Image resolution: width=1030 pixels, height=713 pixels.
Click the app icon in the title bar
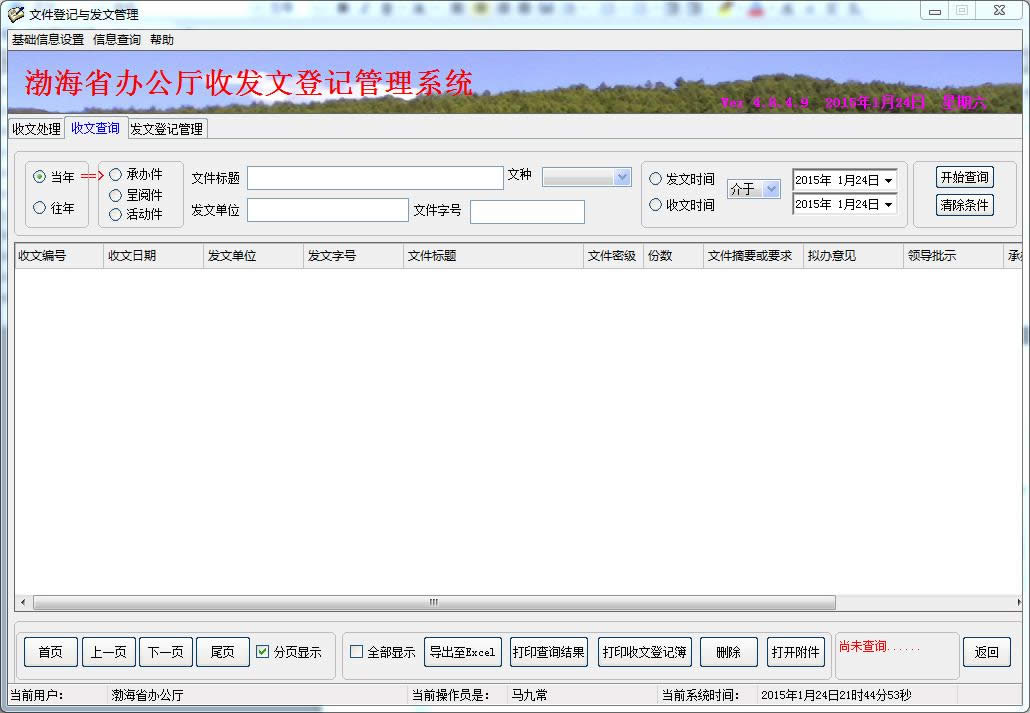click(x=16, y=14)
